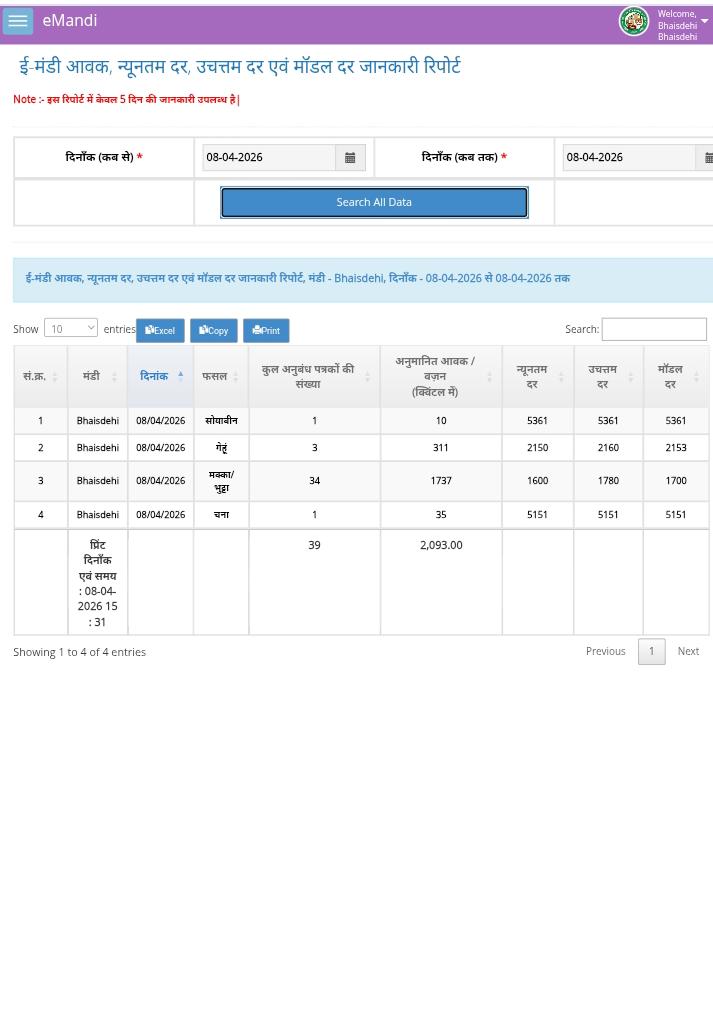713x1015 pixels.
Task: Select page 1 in pagination
Action: click(651, 651)
